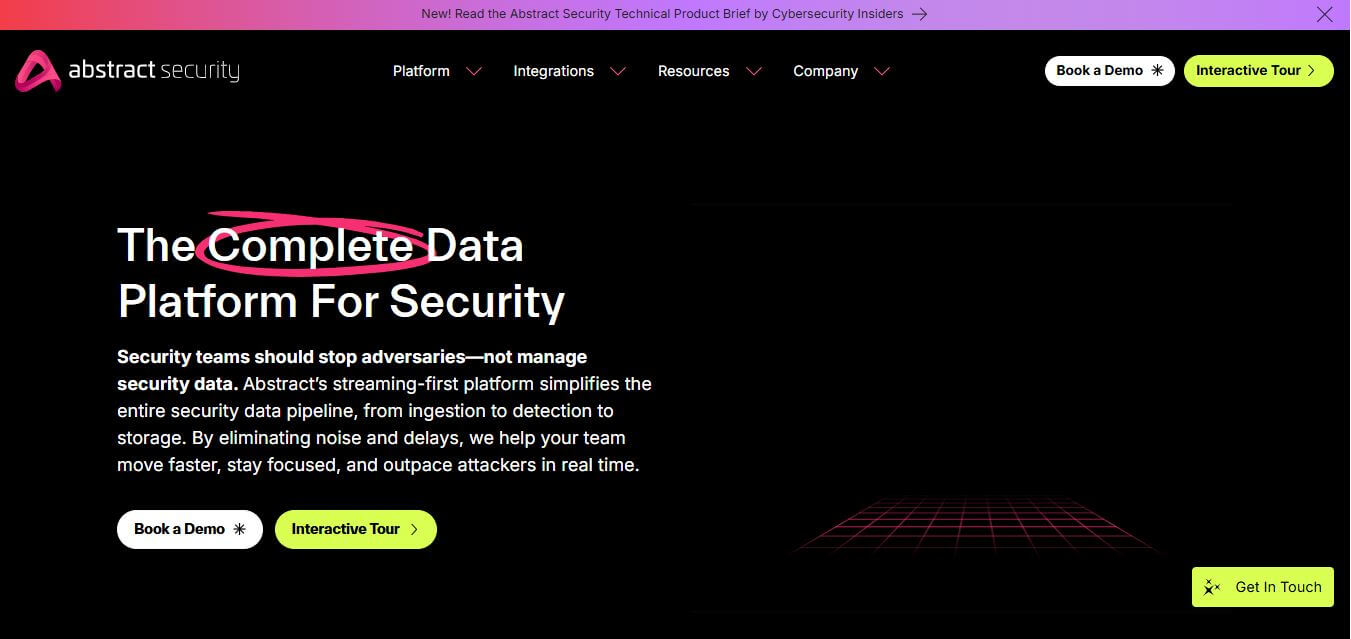Click the chevron icon on the hero Interactive Tour button

pos(414,530)
